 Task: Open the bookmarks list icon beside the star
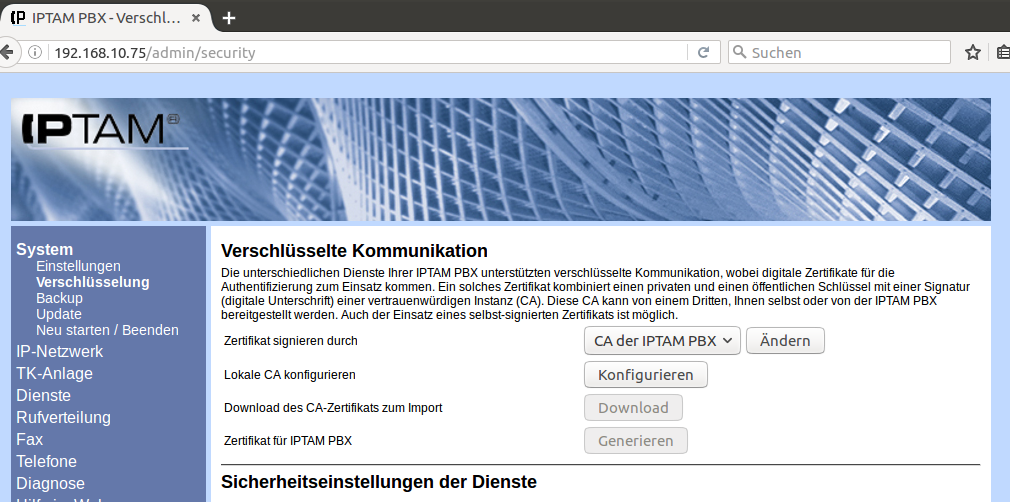[x=1002, y=53]
